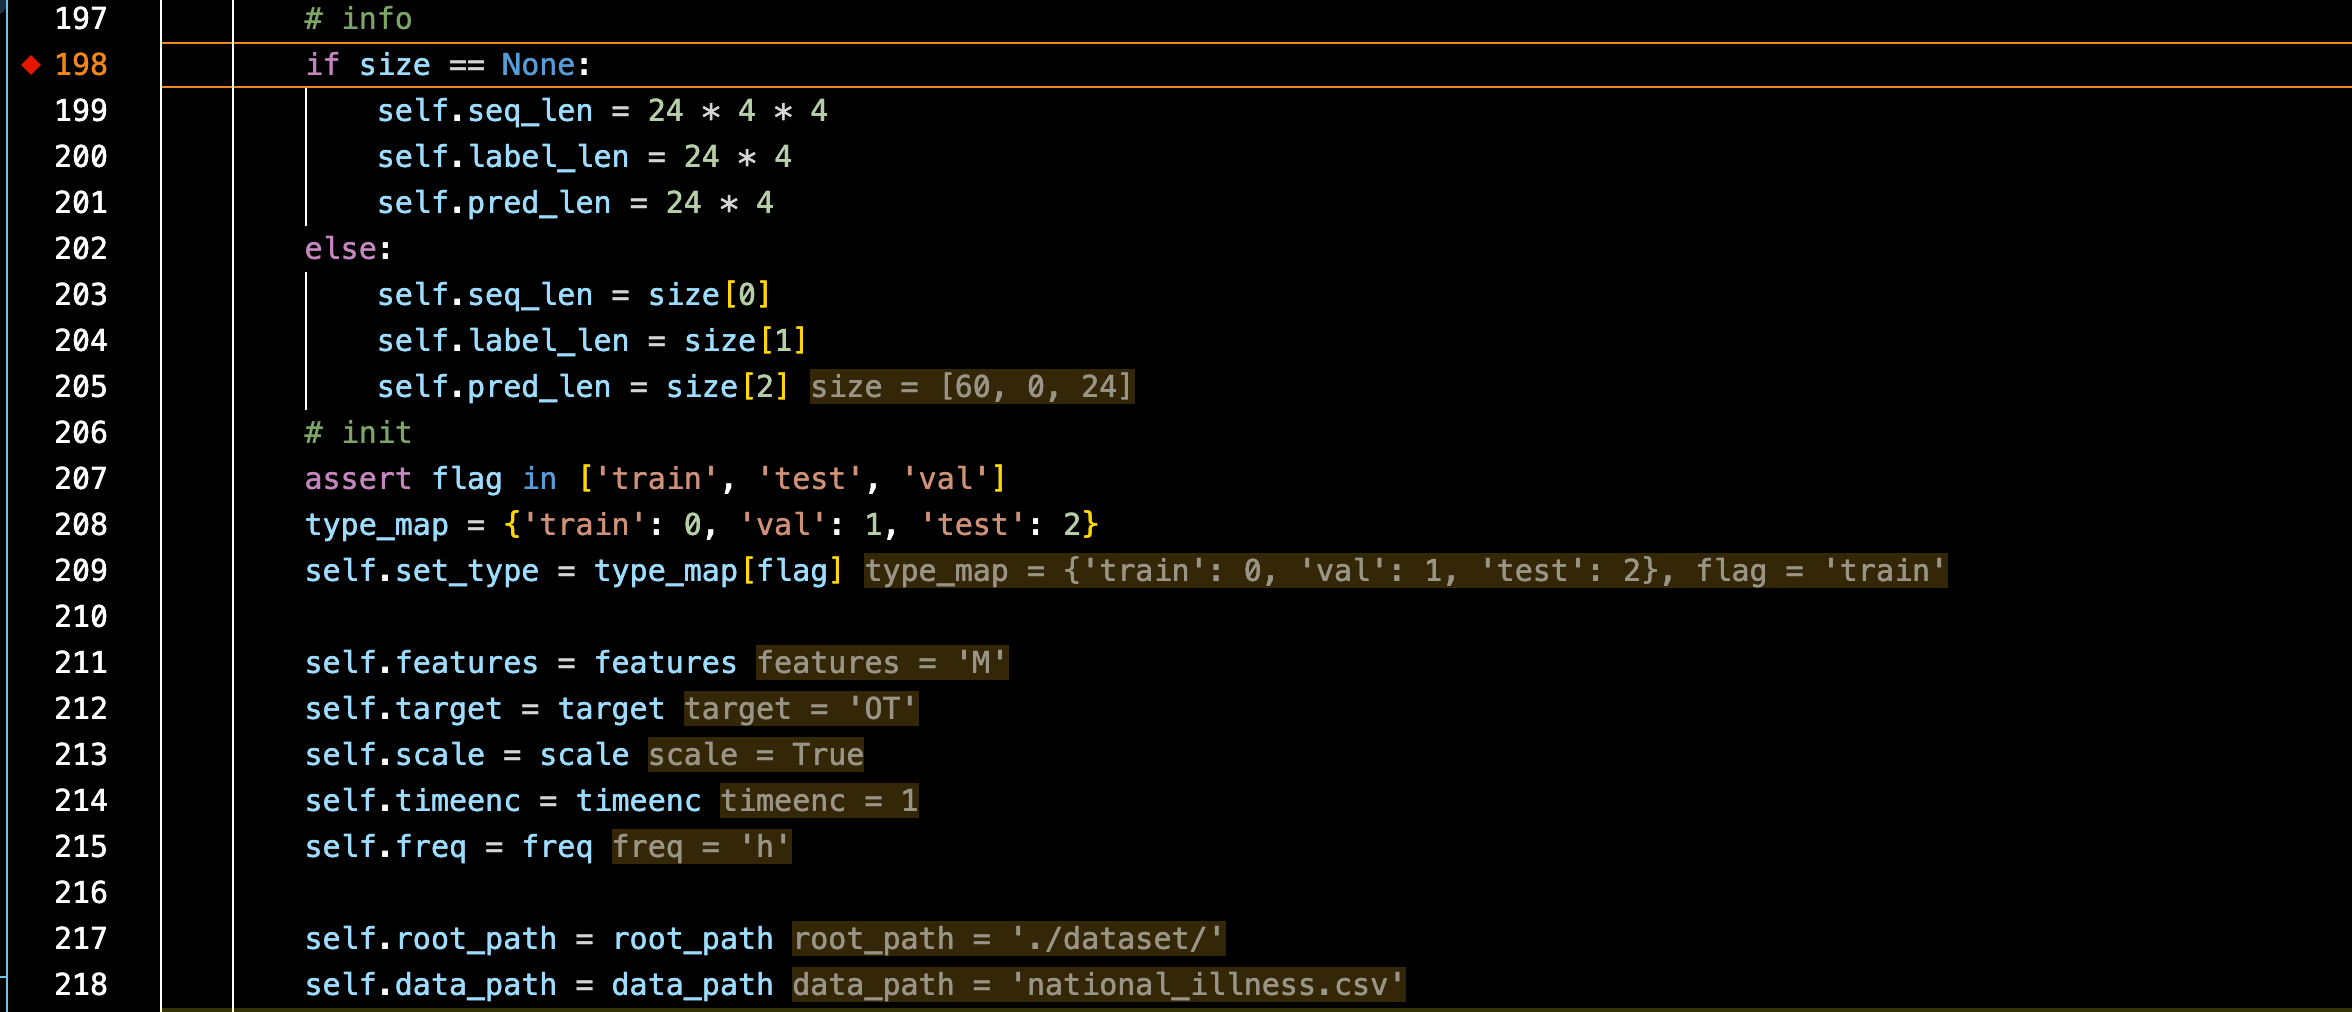Click inline debug value "flag = 'train'"

pyautogui.click(x=1820, y=571)
